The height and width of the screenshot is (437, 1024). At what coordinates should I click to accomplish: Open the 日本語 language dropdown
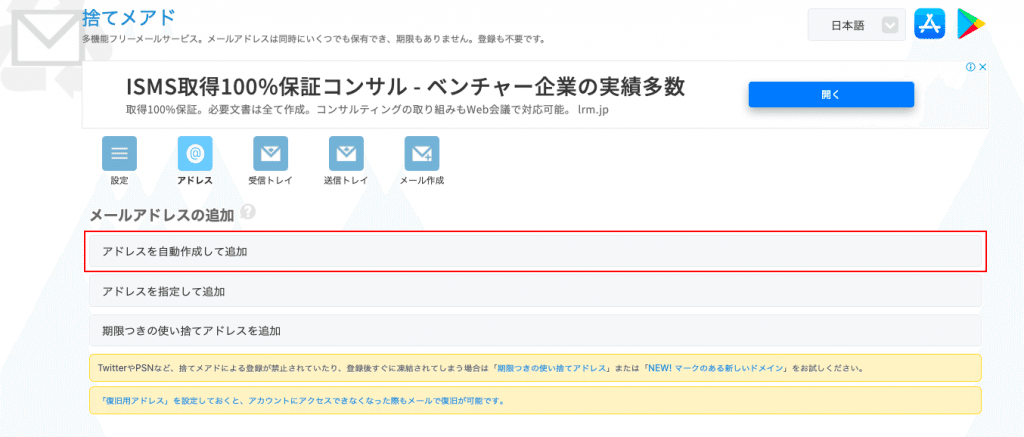(856, 25)
